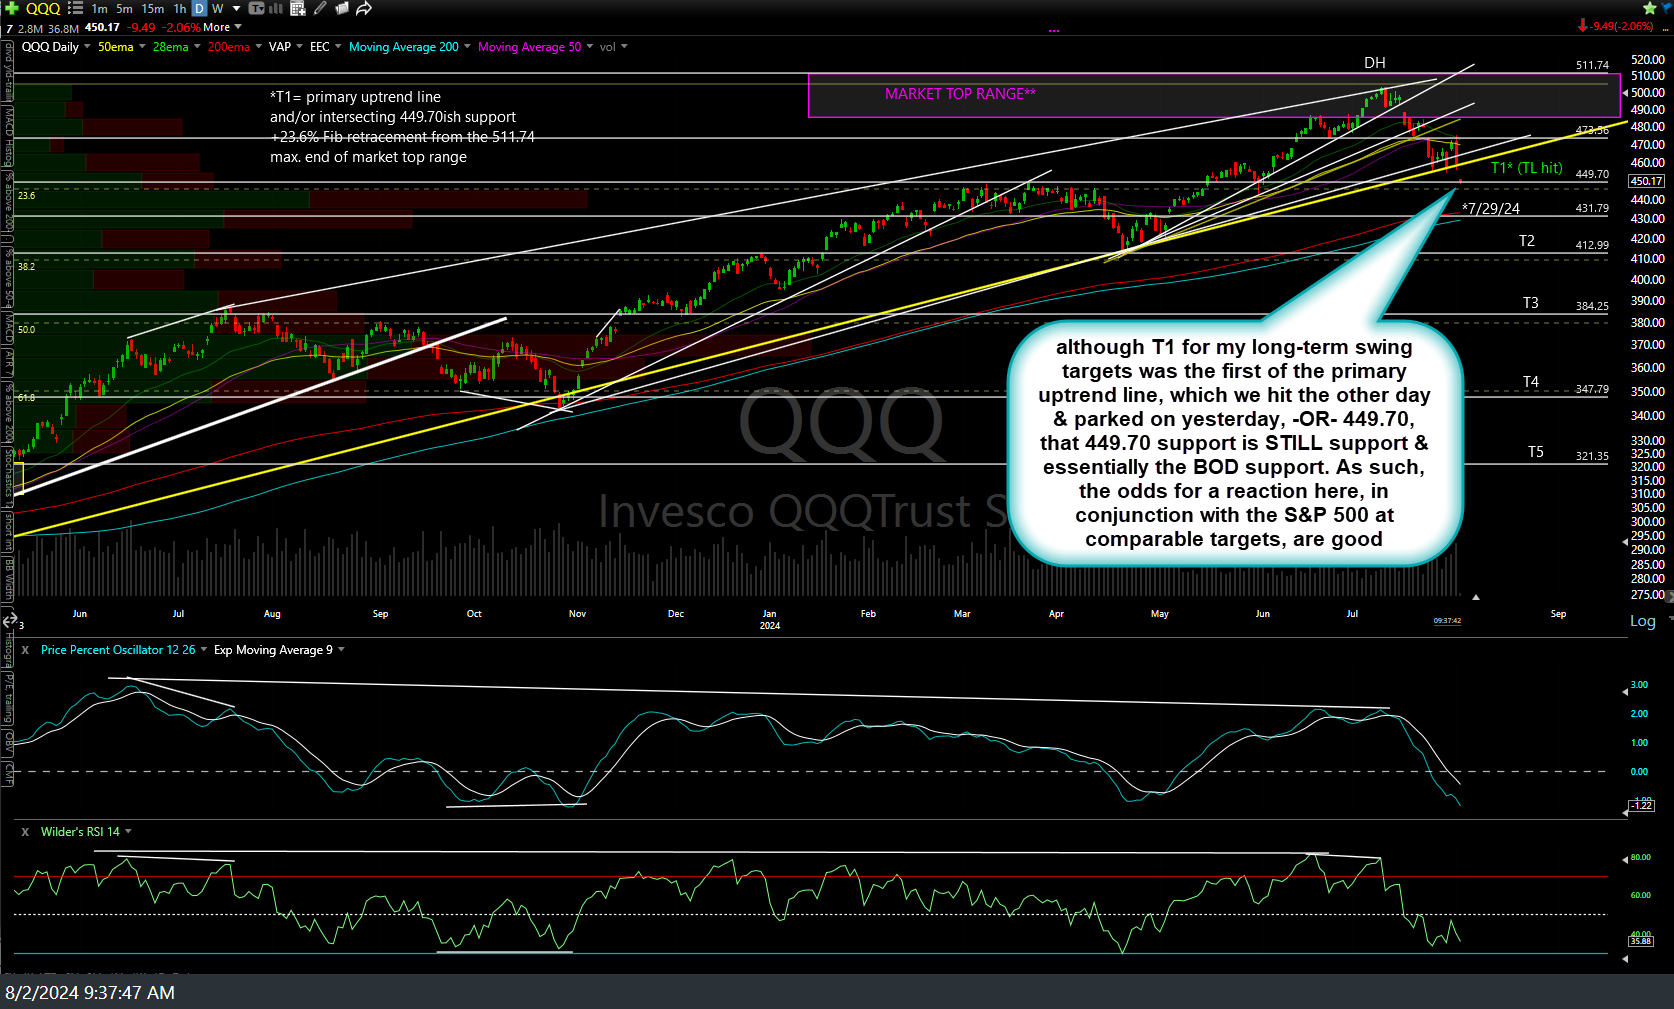Viewport: 1674px width, 1009px height.
Task: Select the 5m timeframe
Action: tap(124, 8)
